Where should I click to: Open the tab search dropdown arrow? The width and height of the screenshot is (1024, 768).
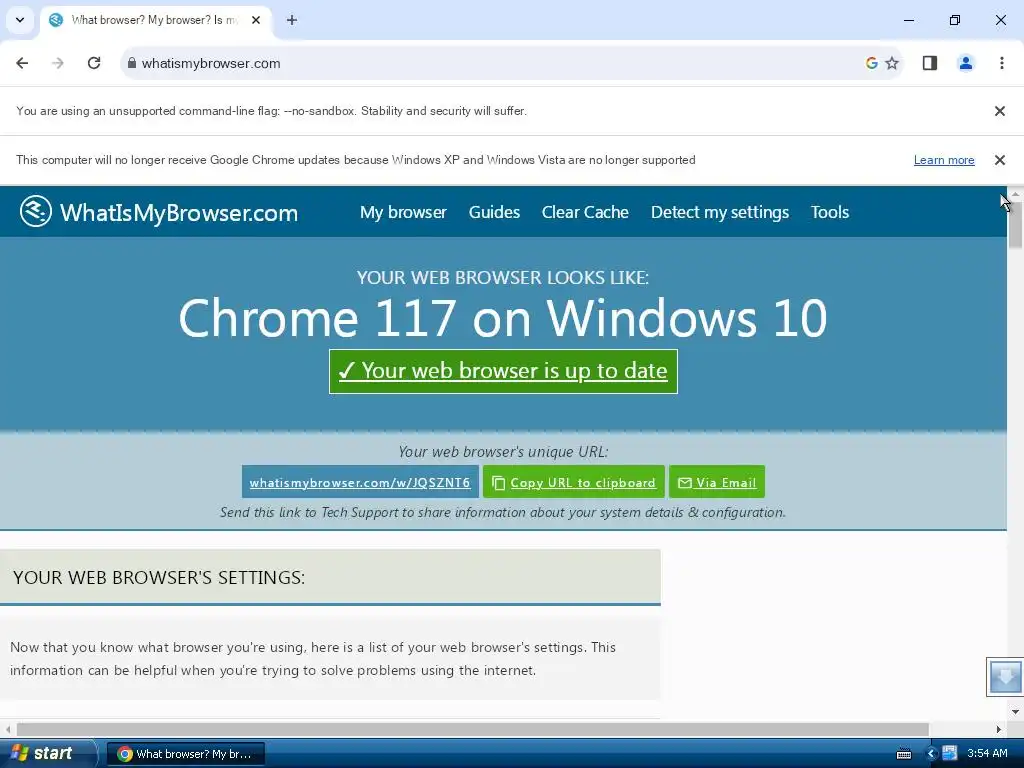(20, 20)
